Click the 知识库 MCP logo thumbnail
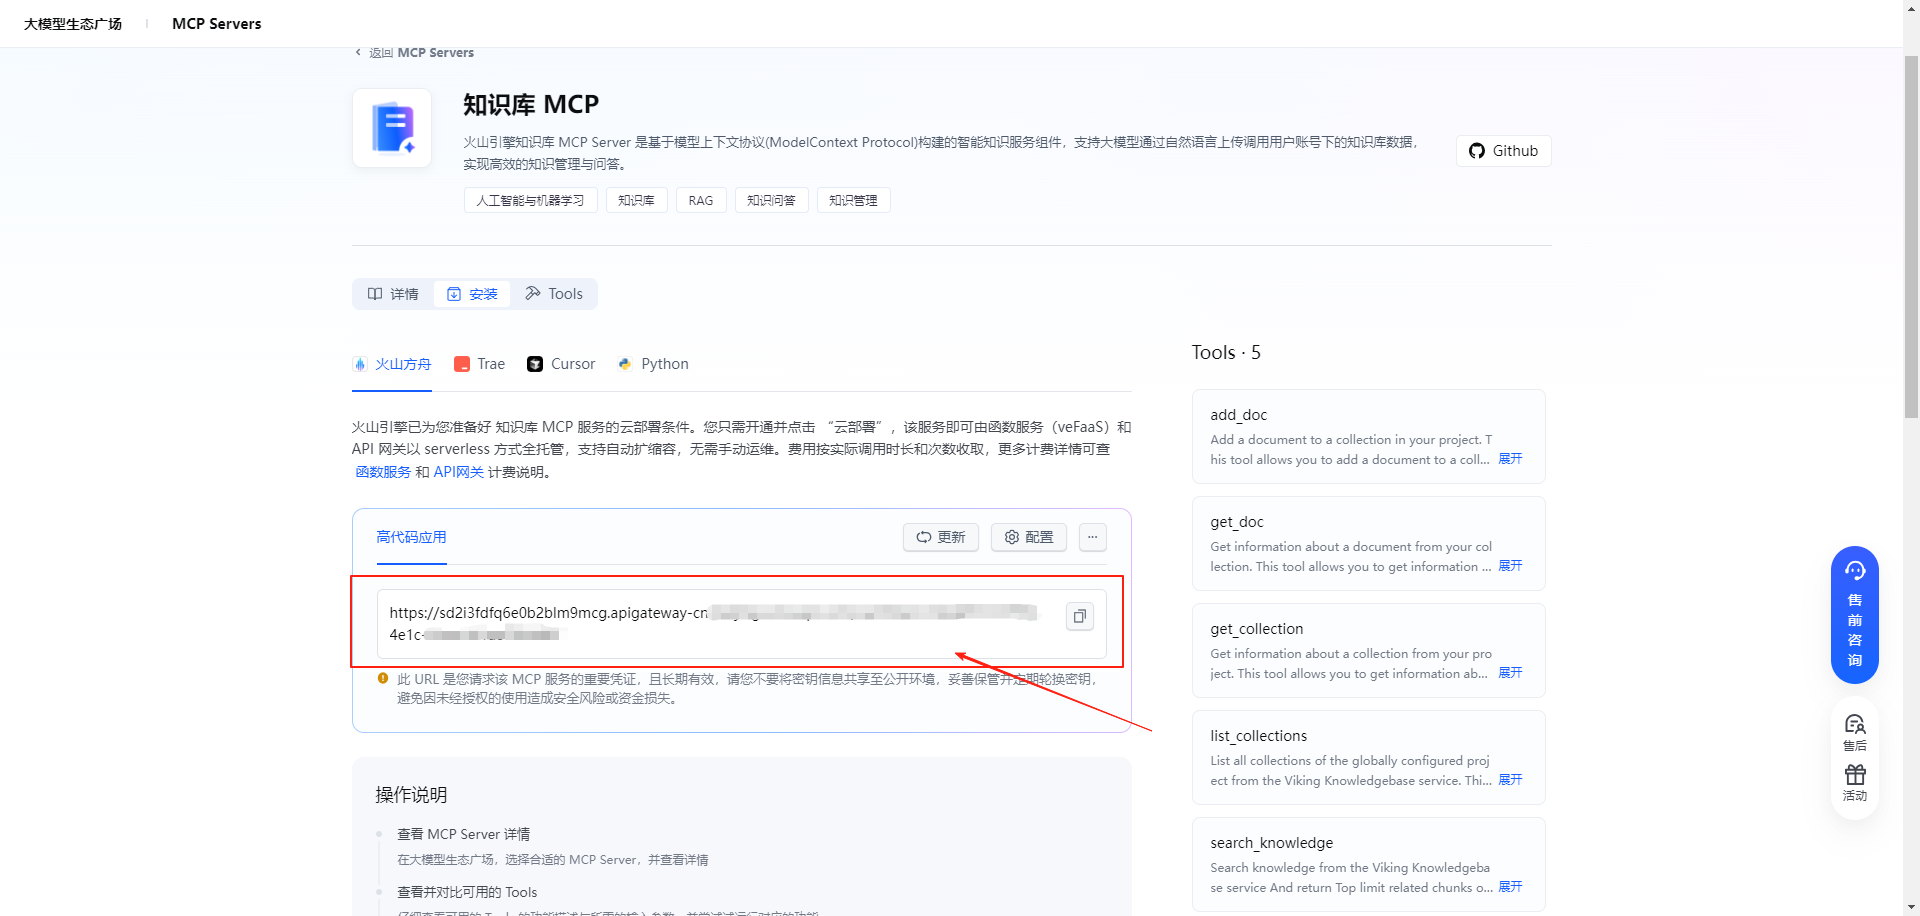Viewport: 1920px width, 916px height. pyautogui.click(x=392, y=128)
